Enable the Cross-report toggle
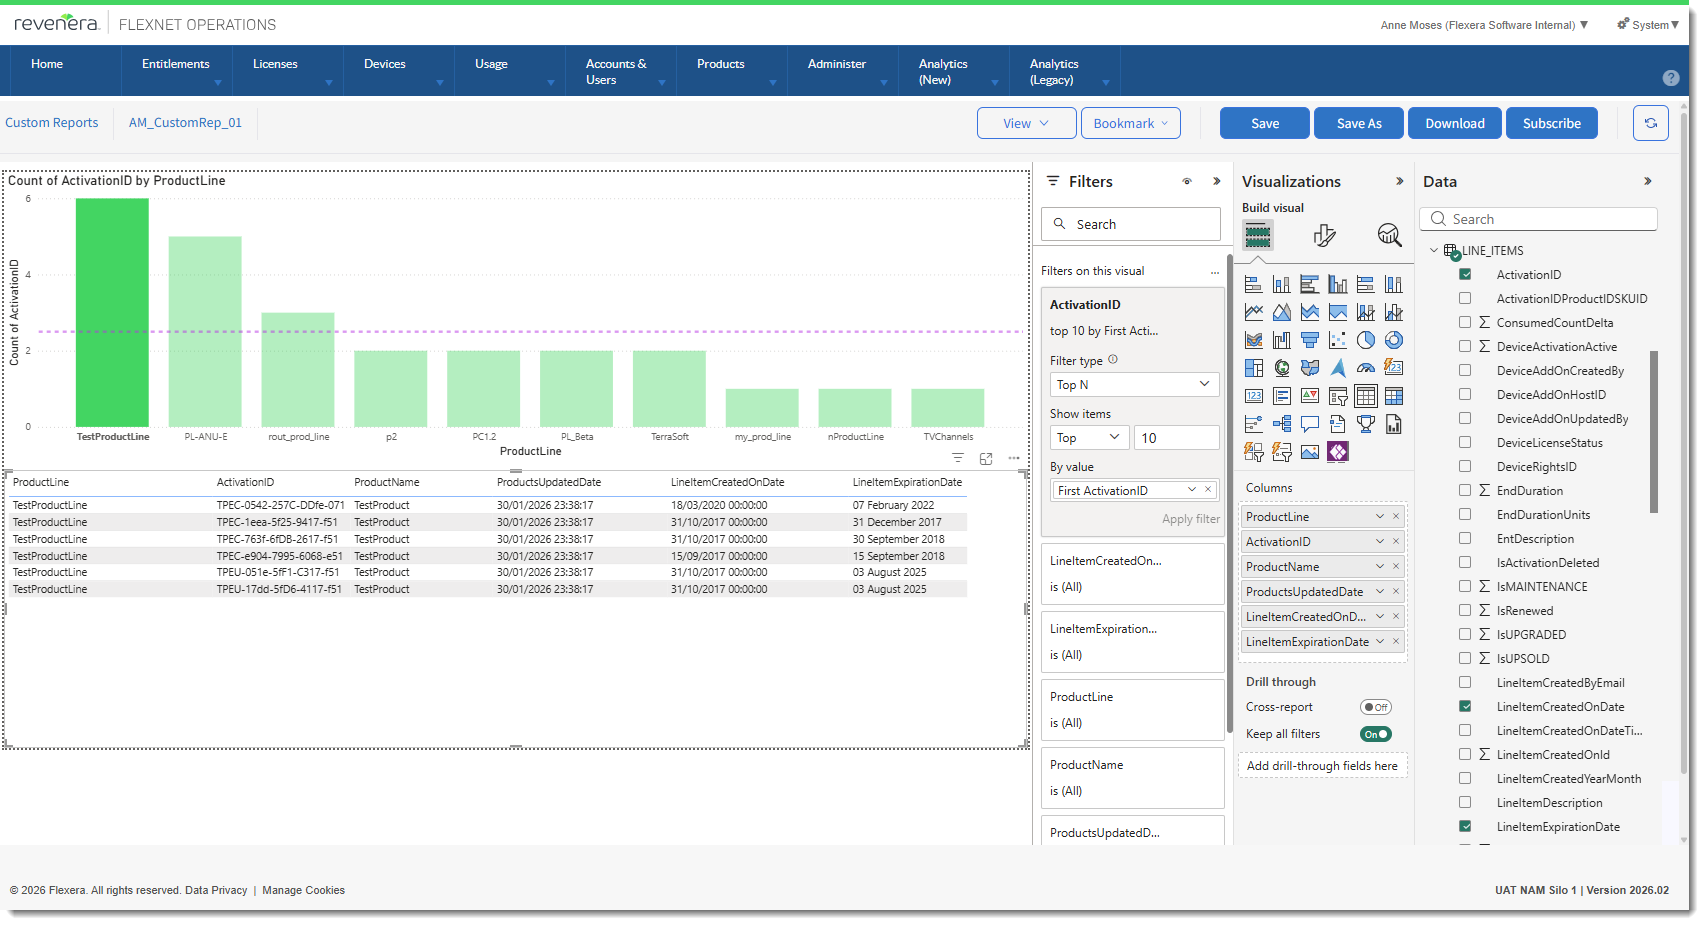Image resolution: width=1704 pixels, height=925 pixels. 1375,707
